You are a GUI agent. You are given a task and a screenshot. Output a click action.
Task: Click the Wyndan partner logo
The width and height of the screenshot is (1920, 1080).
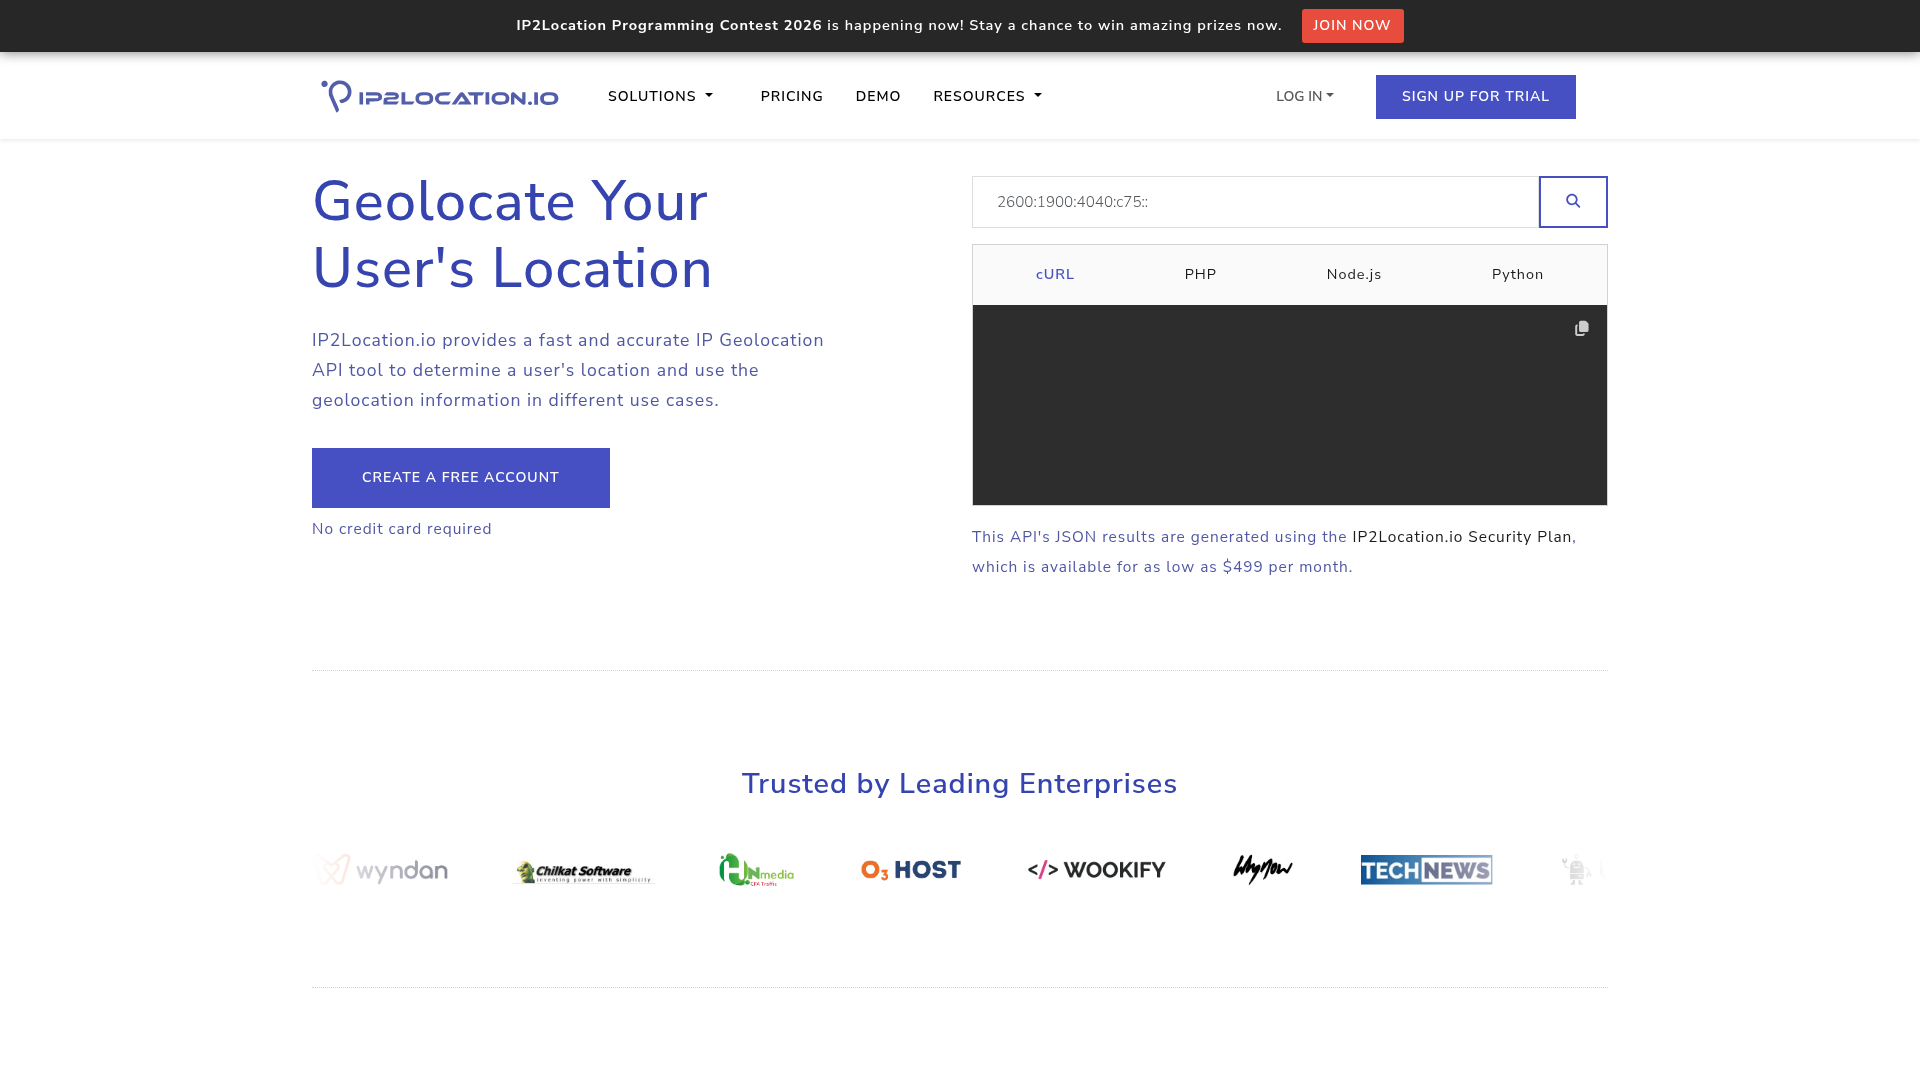click(382, 870)
